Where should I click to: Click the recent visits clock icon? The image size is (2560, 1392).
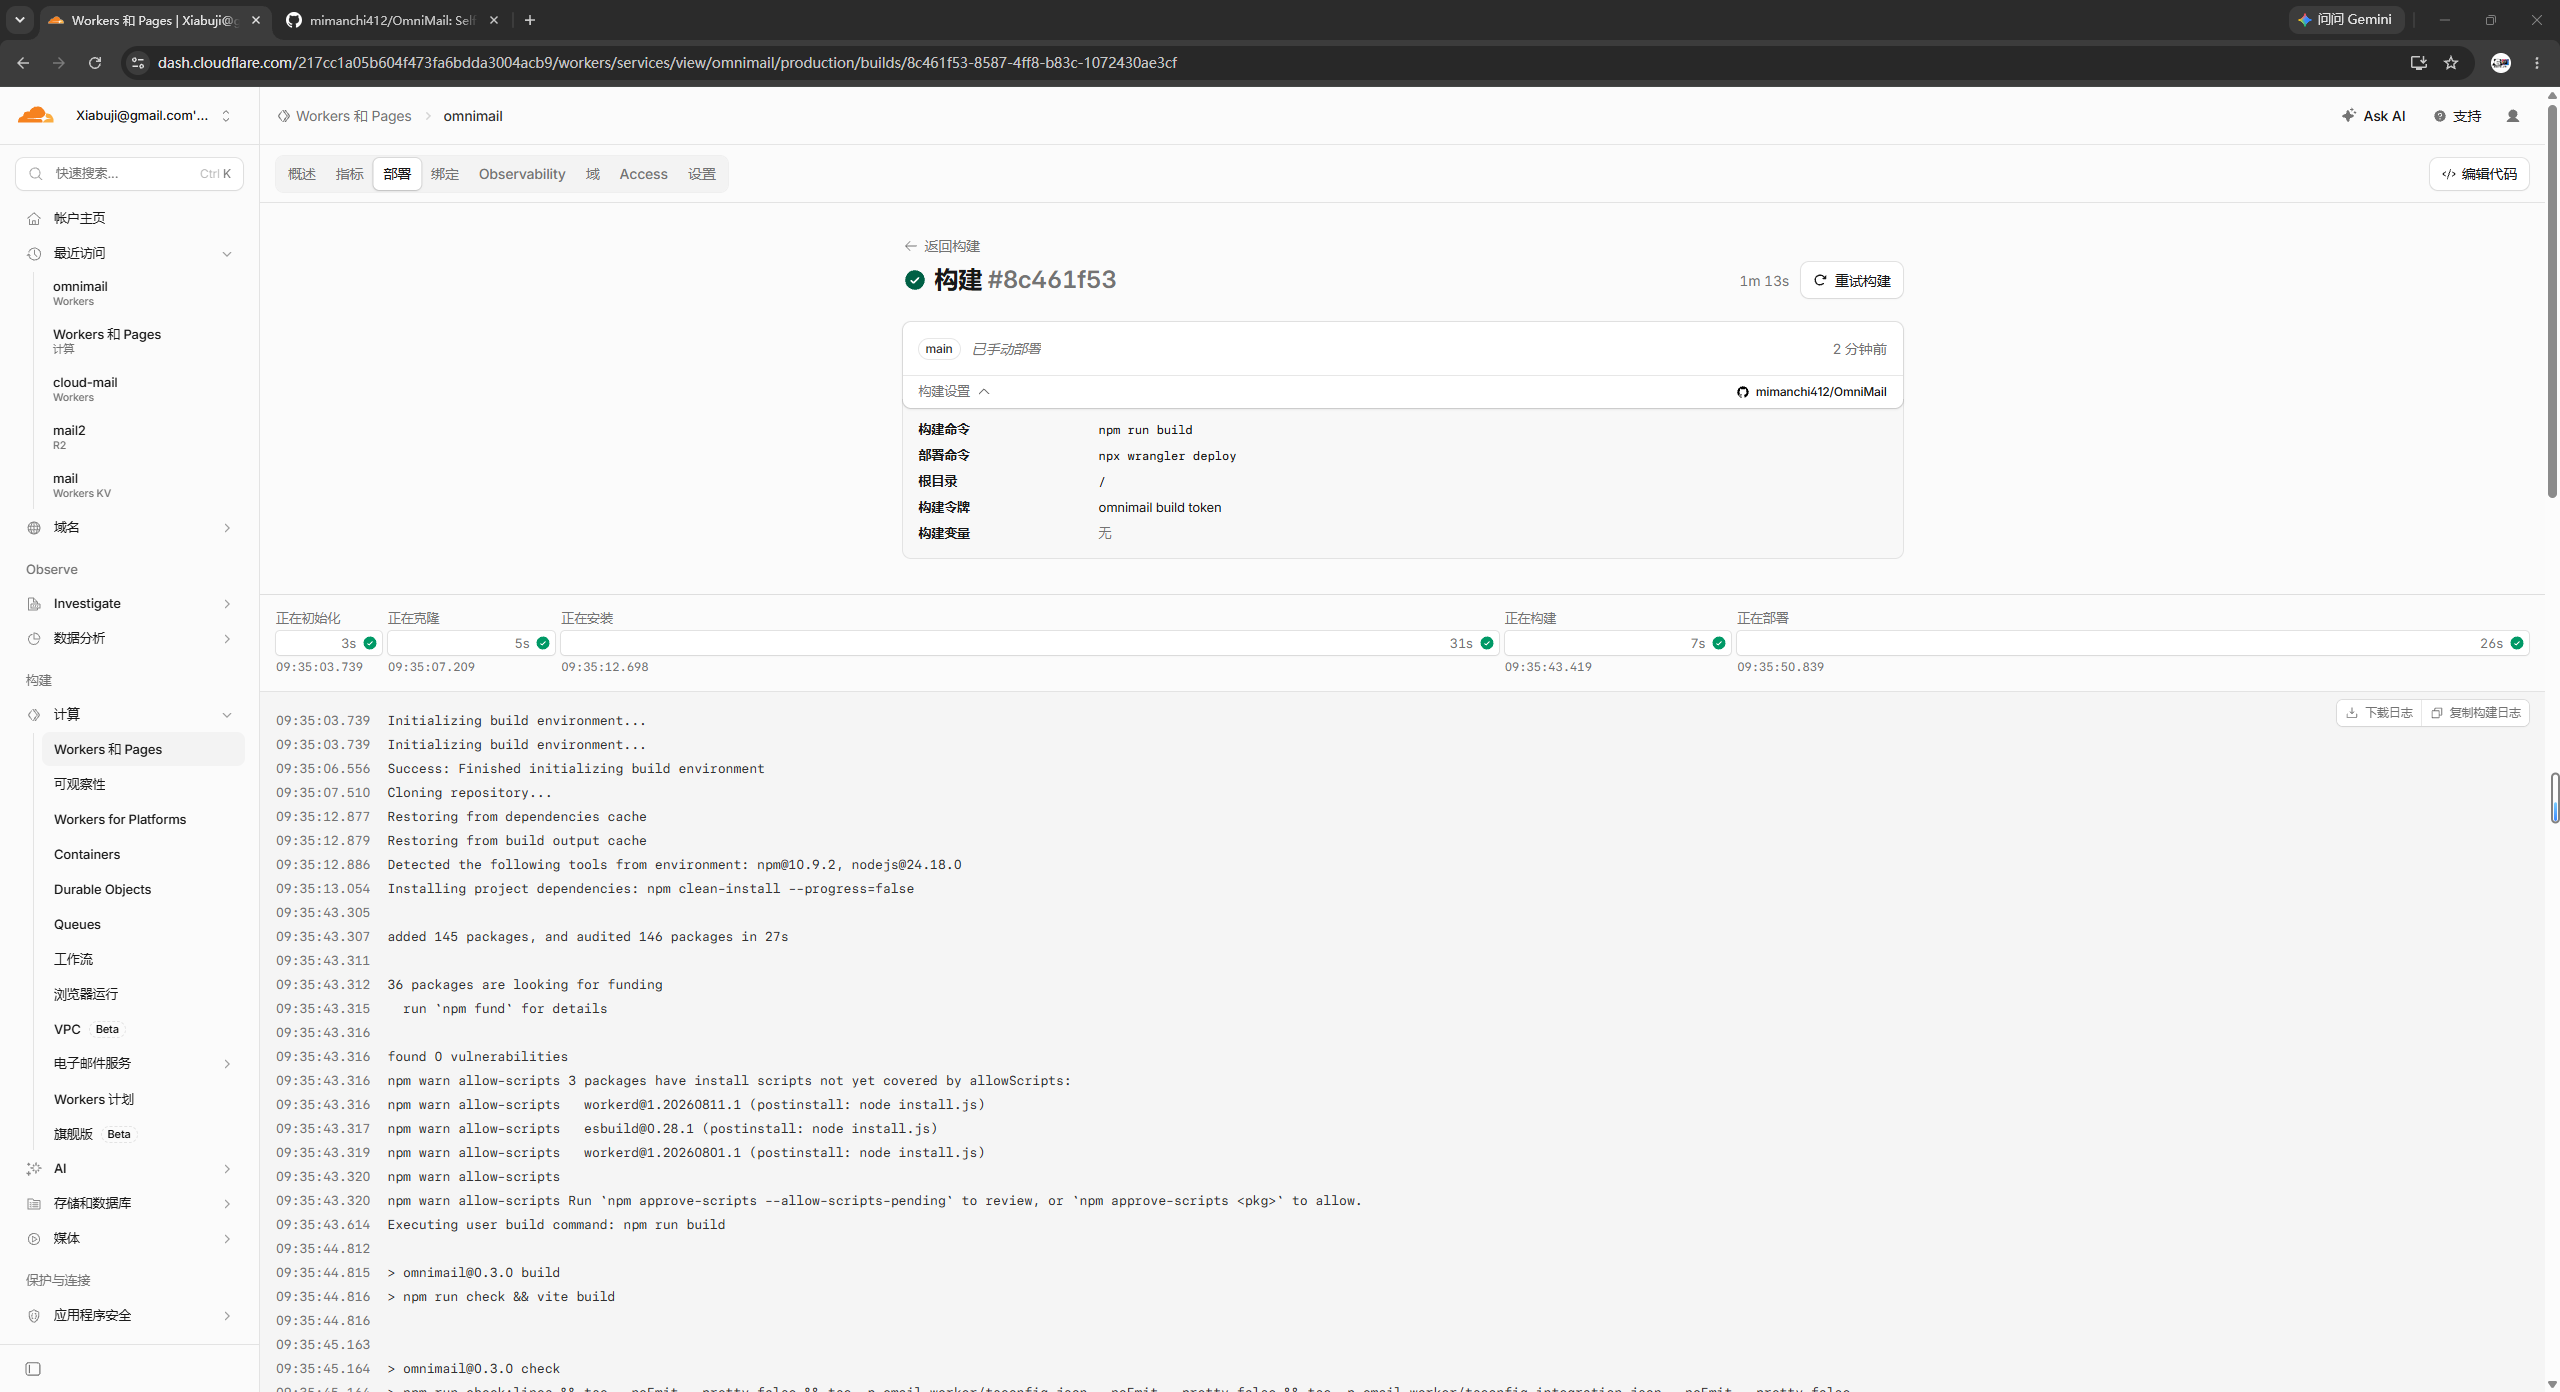click(x=34, y=253)
